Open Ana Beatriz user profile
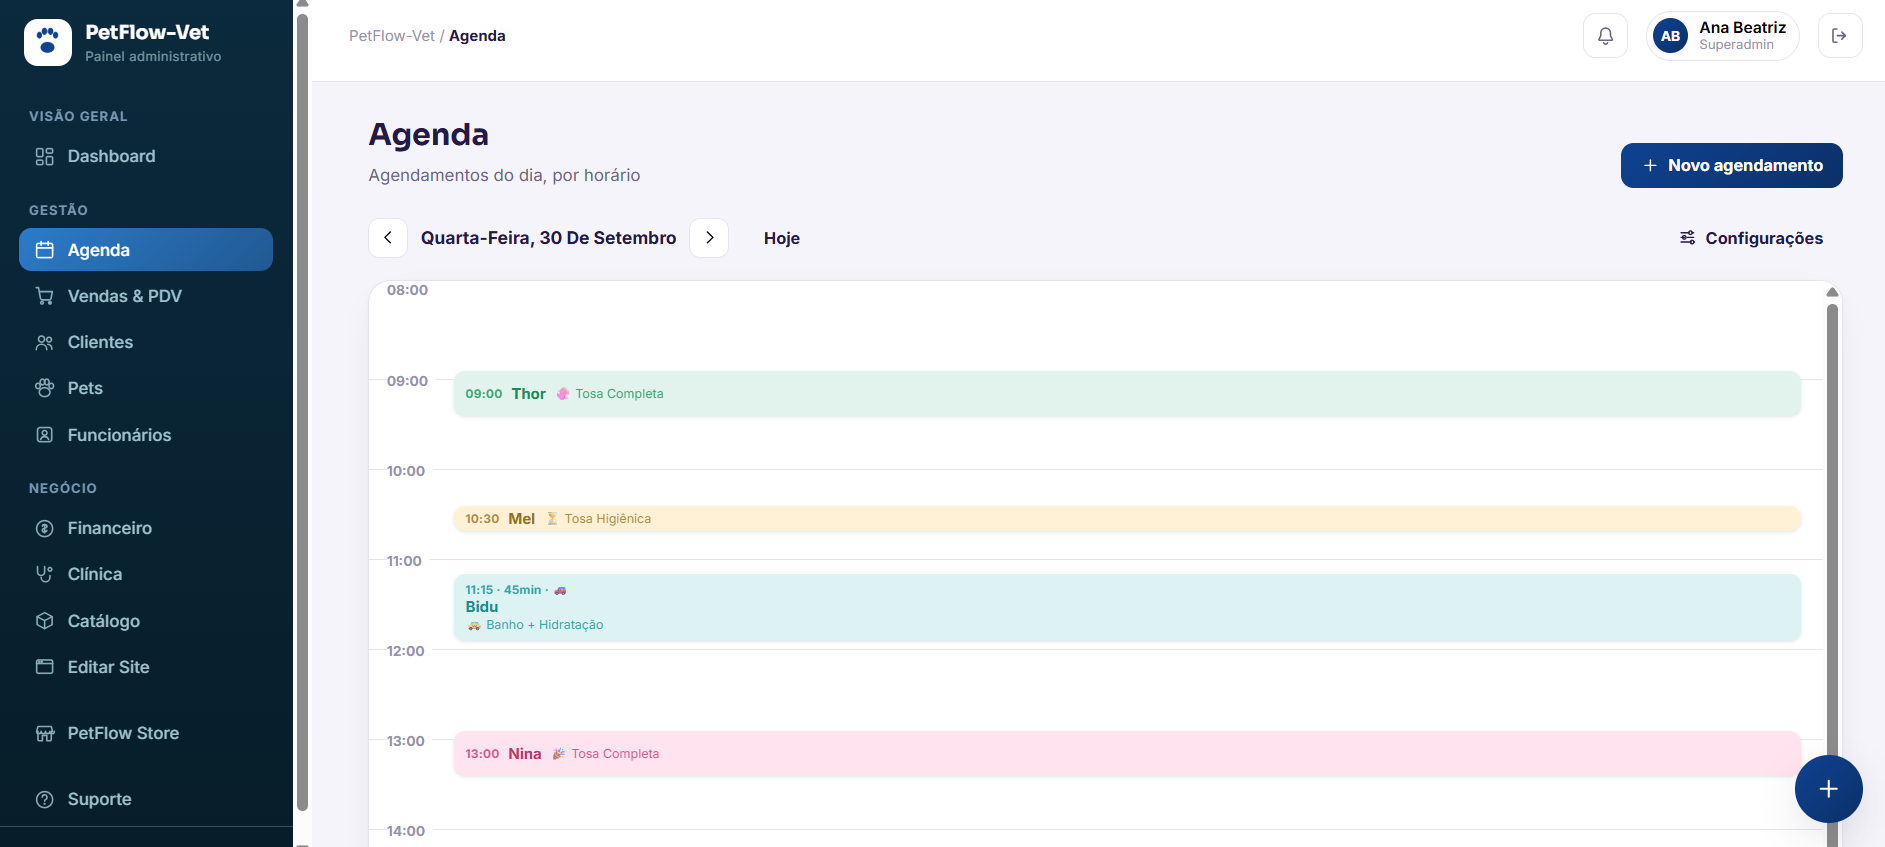The width and height of the screenshot is (1885, 847). point(1722,36)
